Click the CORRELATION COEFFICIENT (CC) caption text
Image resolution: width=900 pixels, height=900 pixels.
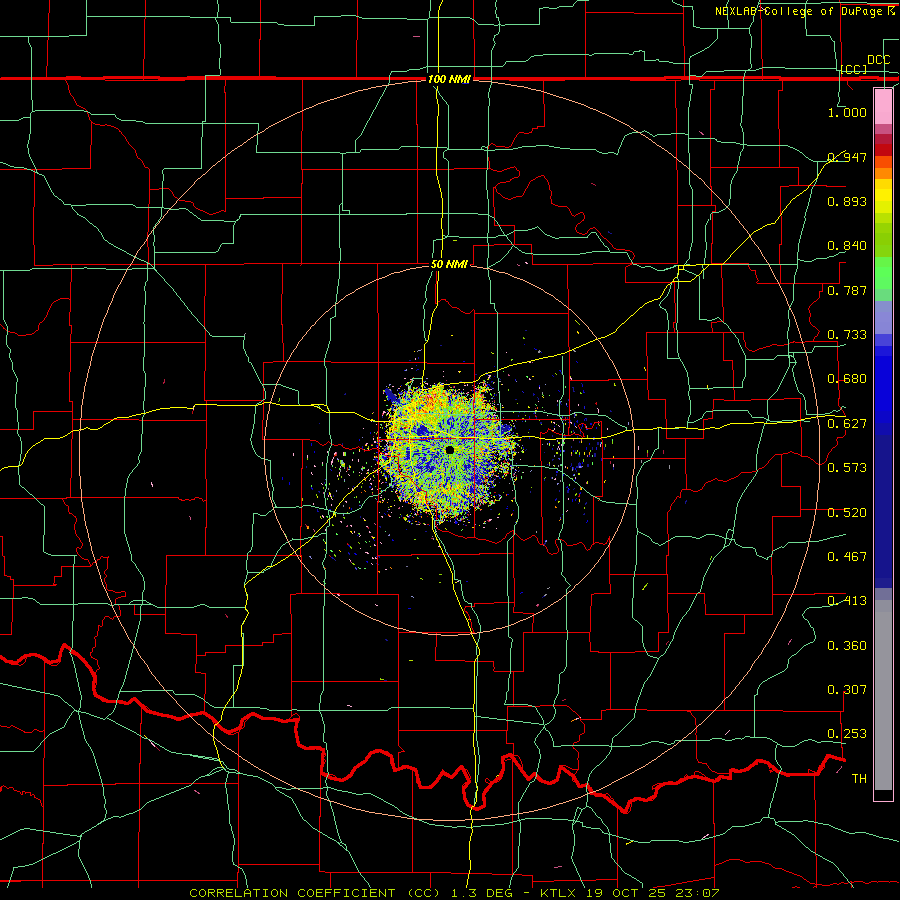click(315, 893)
